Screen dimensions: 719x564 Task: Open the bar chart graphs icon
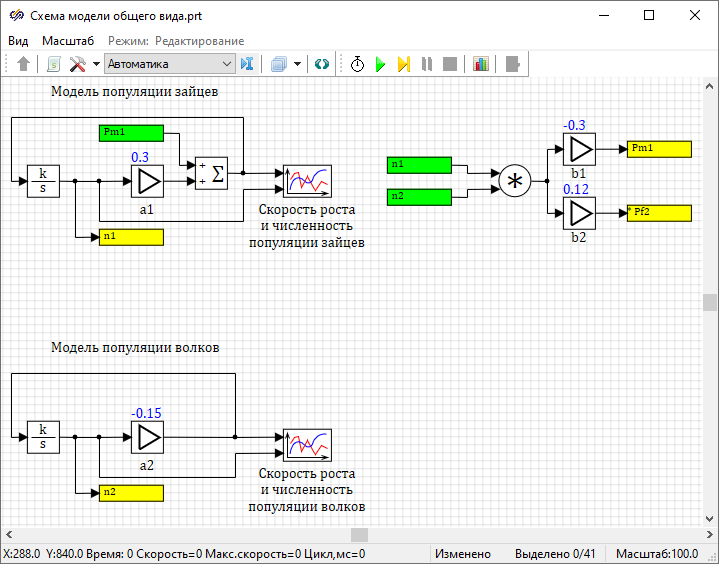(x=481, y=64)
